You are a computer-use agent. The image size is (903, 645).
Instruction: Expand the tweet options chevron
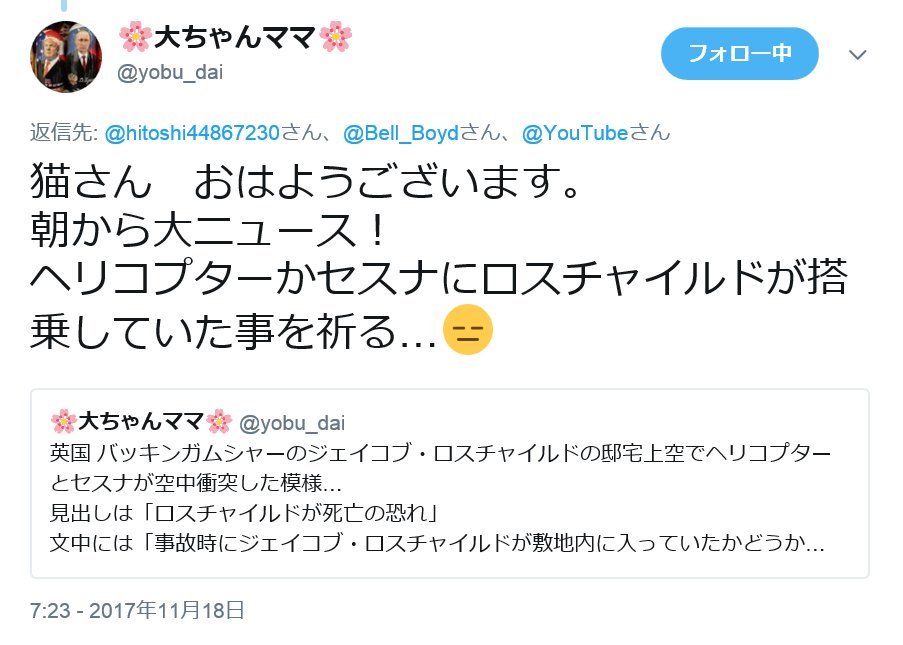click(x=858, y=55)
